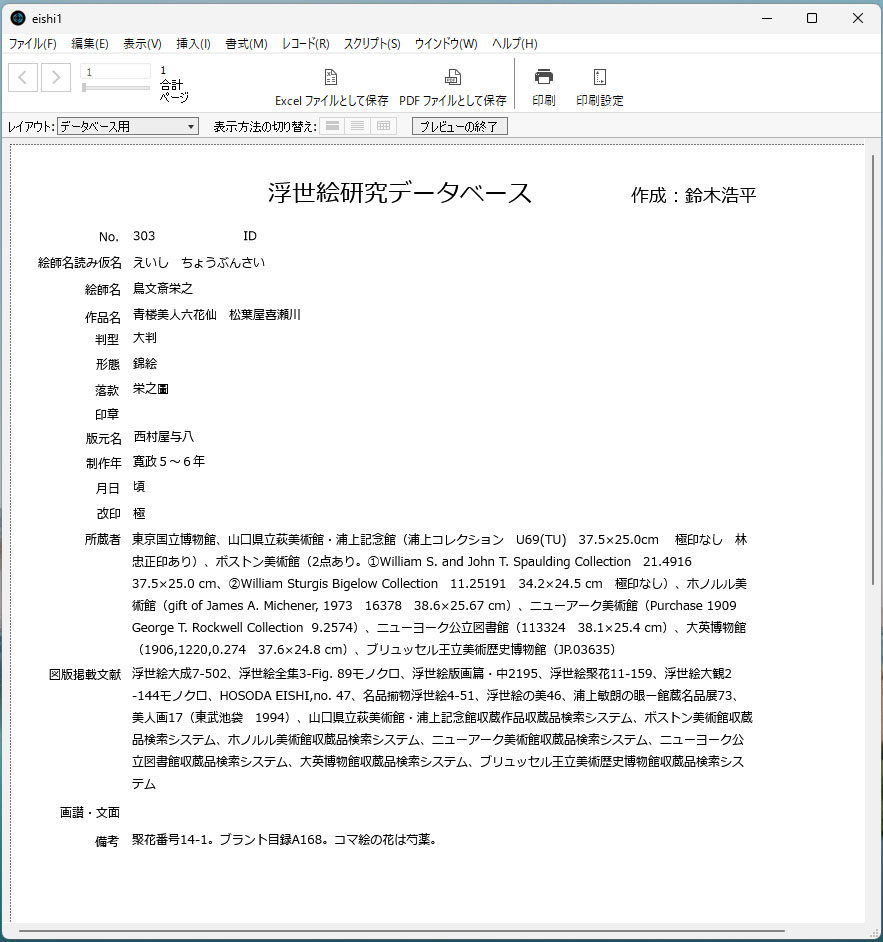Screen dimensions: 883x942
Task: Switch to form view display mode
Action: (x=332, y=126)
